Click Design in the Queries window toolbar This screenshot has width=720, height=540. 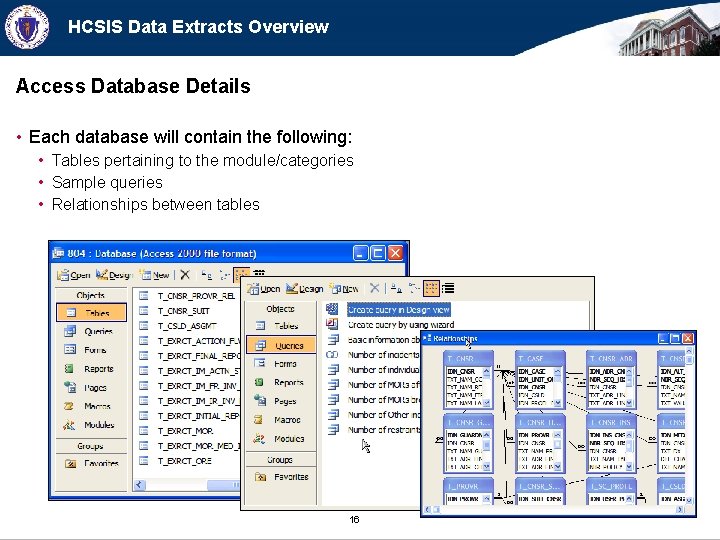pos(304,289)
